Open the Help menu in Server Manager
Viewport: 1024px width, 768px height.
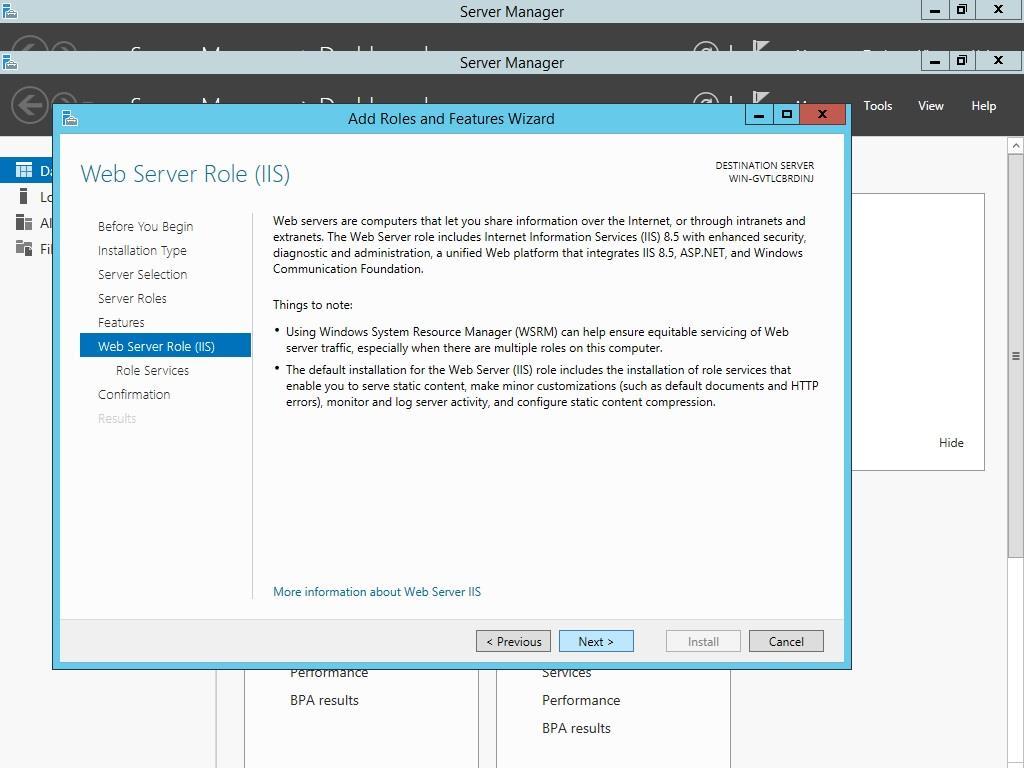click(x=984, y=106)
